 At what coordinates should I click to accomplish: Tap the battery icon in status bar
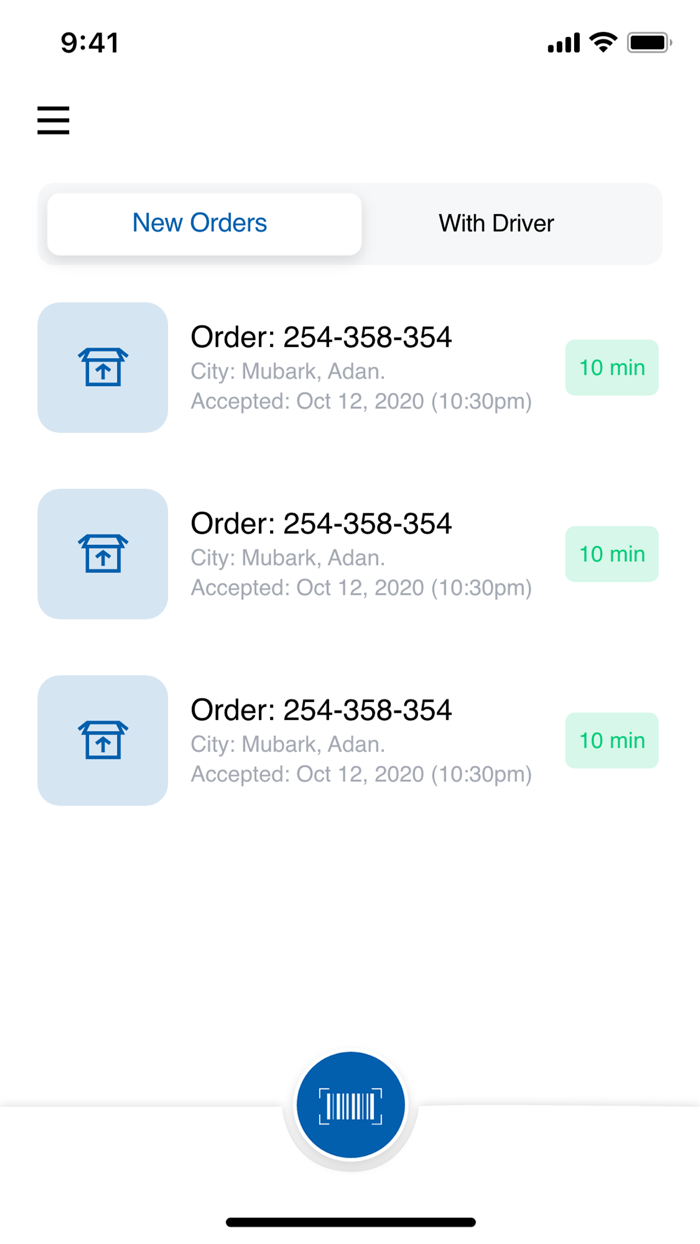pyautogui.click(x=649, y=43)
